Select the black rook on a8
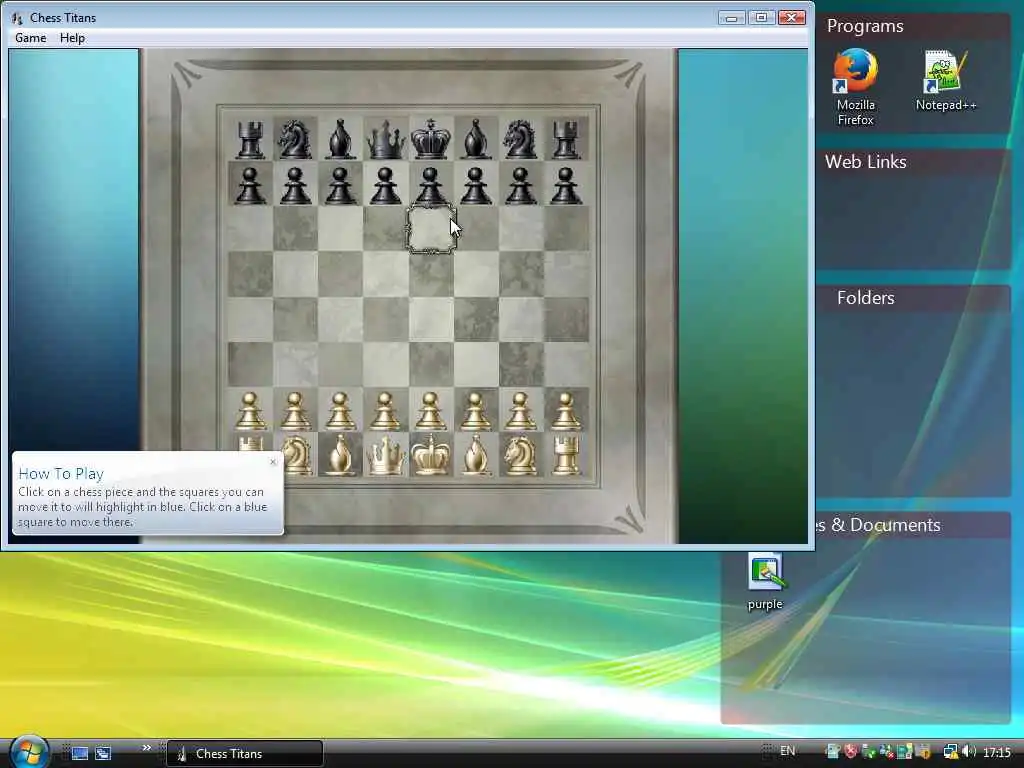This screenshot has height=768, width=1024. click(250, 139)
